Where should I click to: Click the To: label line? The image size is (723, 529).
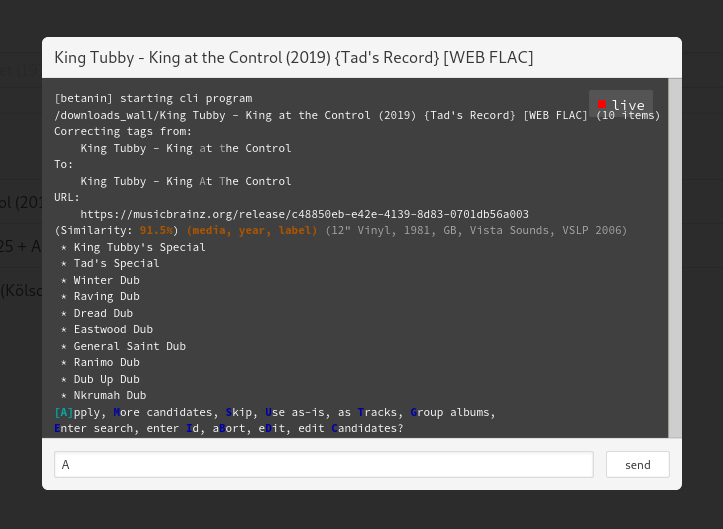[x=64, y=165]
